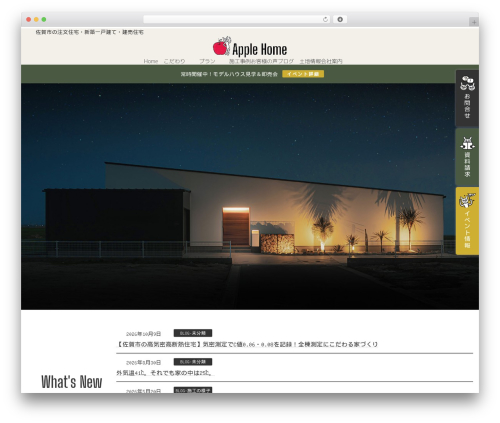Open the 土地情報 menu item

310,61
